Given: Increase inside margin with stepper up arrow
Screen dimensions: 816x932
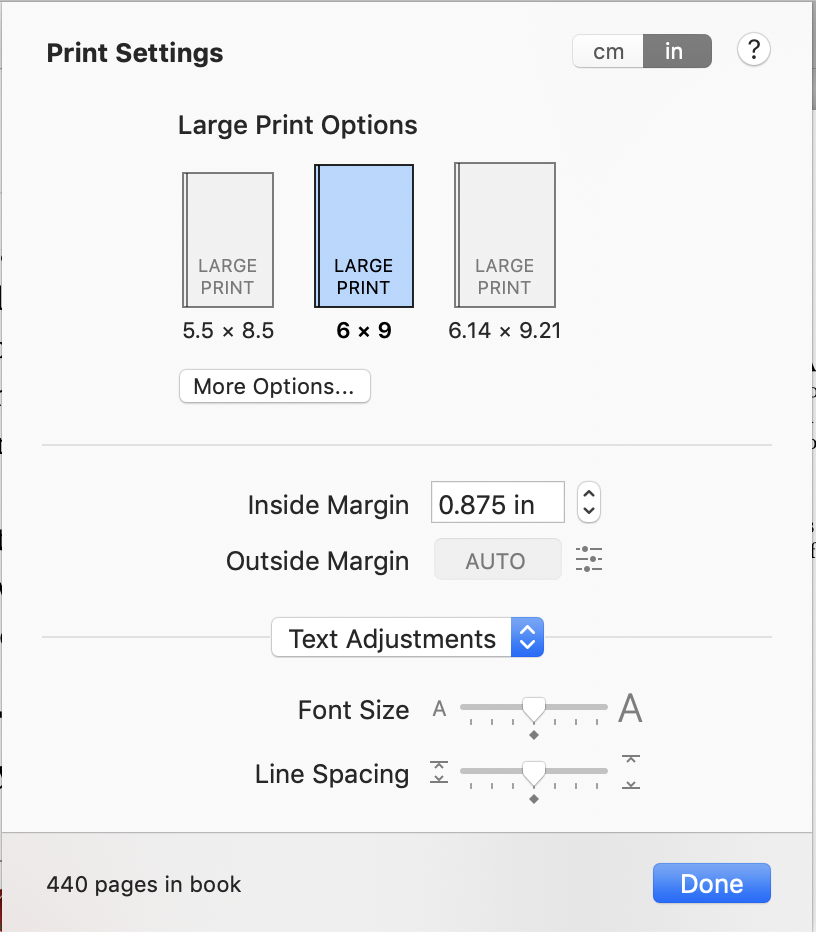Looking at the screenshot, I should coord(589,494).
